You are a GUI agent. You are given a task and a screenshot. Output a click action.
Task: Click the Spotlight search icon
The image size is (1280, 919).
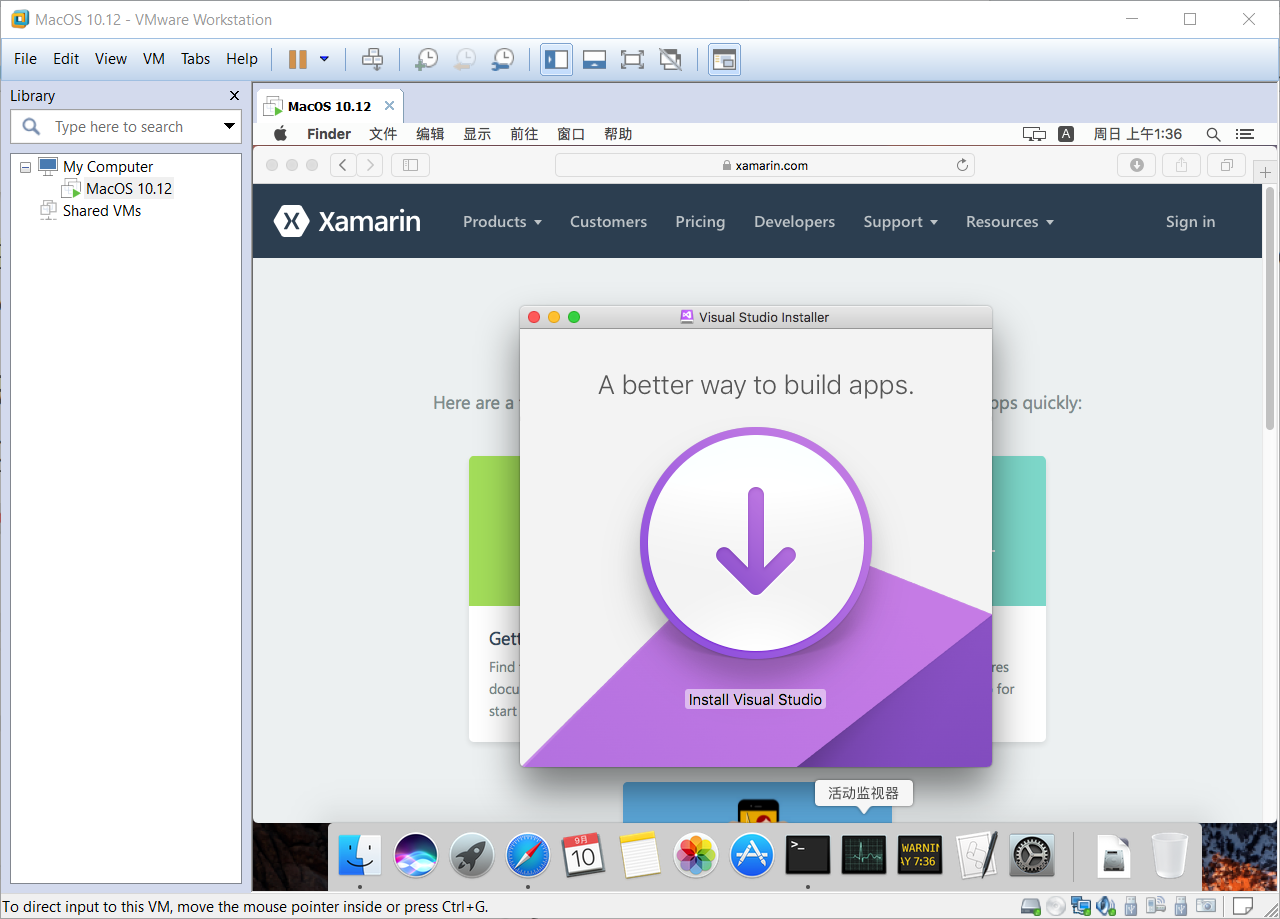[x=1213, y=134]
